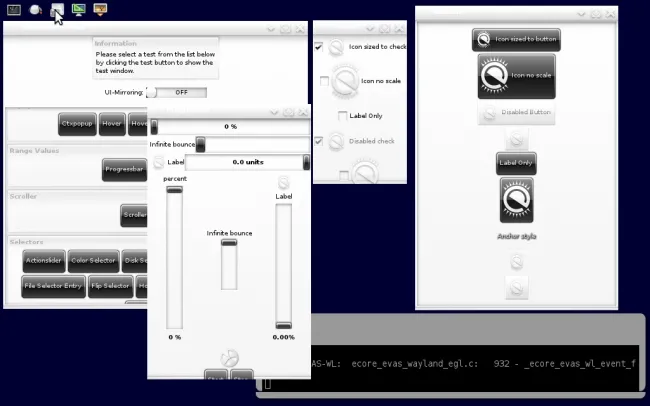Open the Color Selector test
The width and height of the screenshot is (650, 406).
pos(93,260)
